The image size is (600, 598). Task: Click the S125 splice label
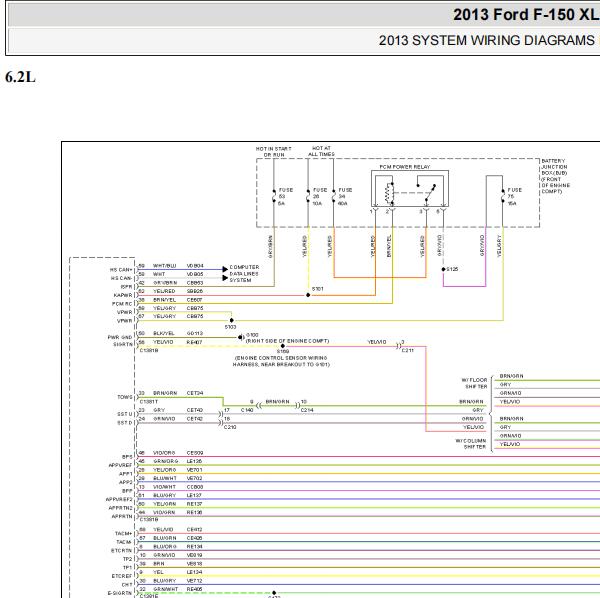click(x=452, y=269)
